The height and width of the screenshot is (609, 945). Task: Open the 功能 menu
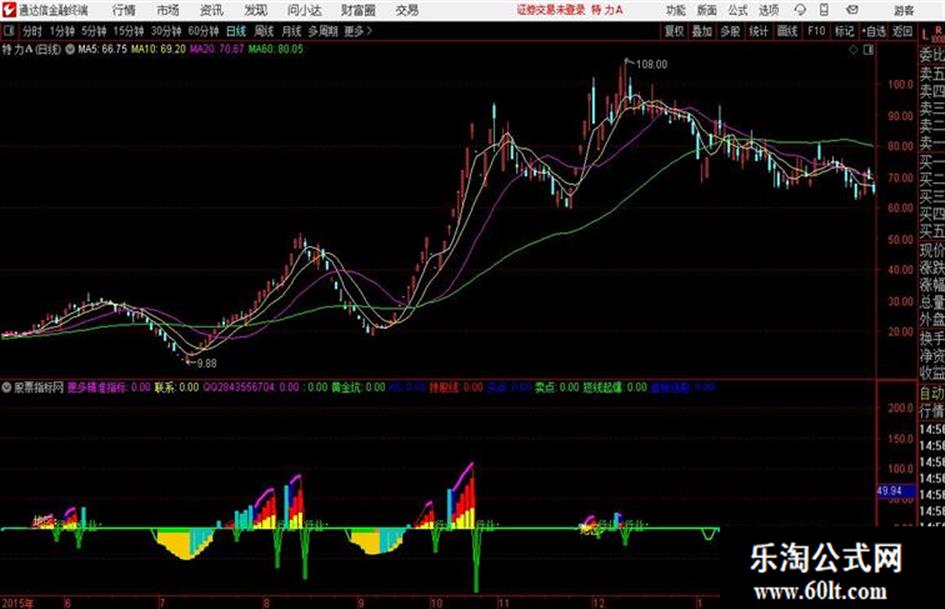pyautogui.click(x=676, y=10)
